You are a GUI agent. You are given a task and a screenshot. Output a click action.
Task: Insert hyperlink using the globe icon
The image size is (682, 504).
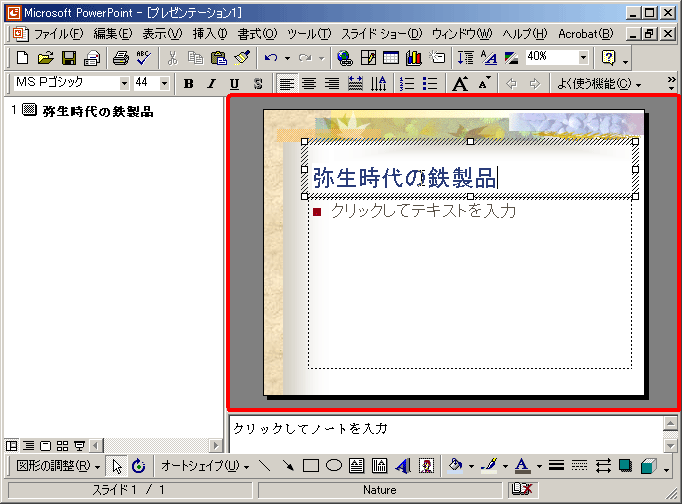point(345,57)
